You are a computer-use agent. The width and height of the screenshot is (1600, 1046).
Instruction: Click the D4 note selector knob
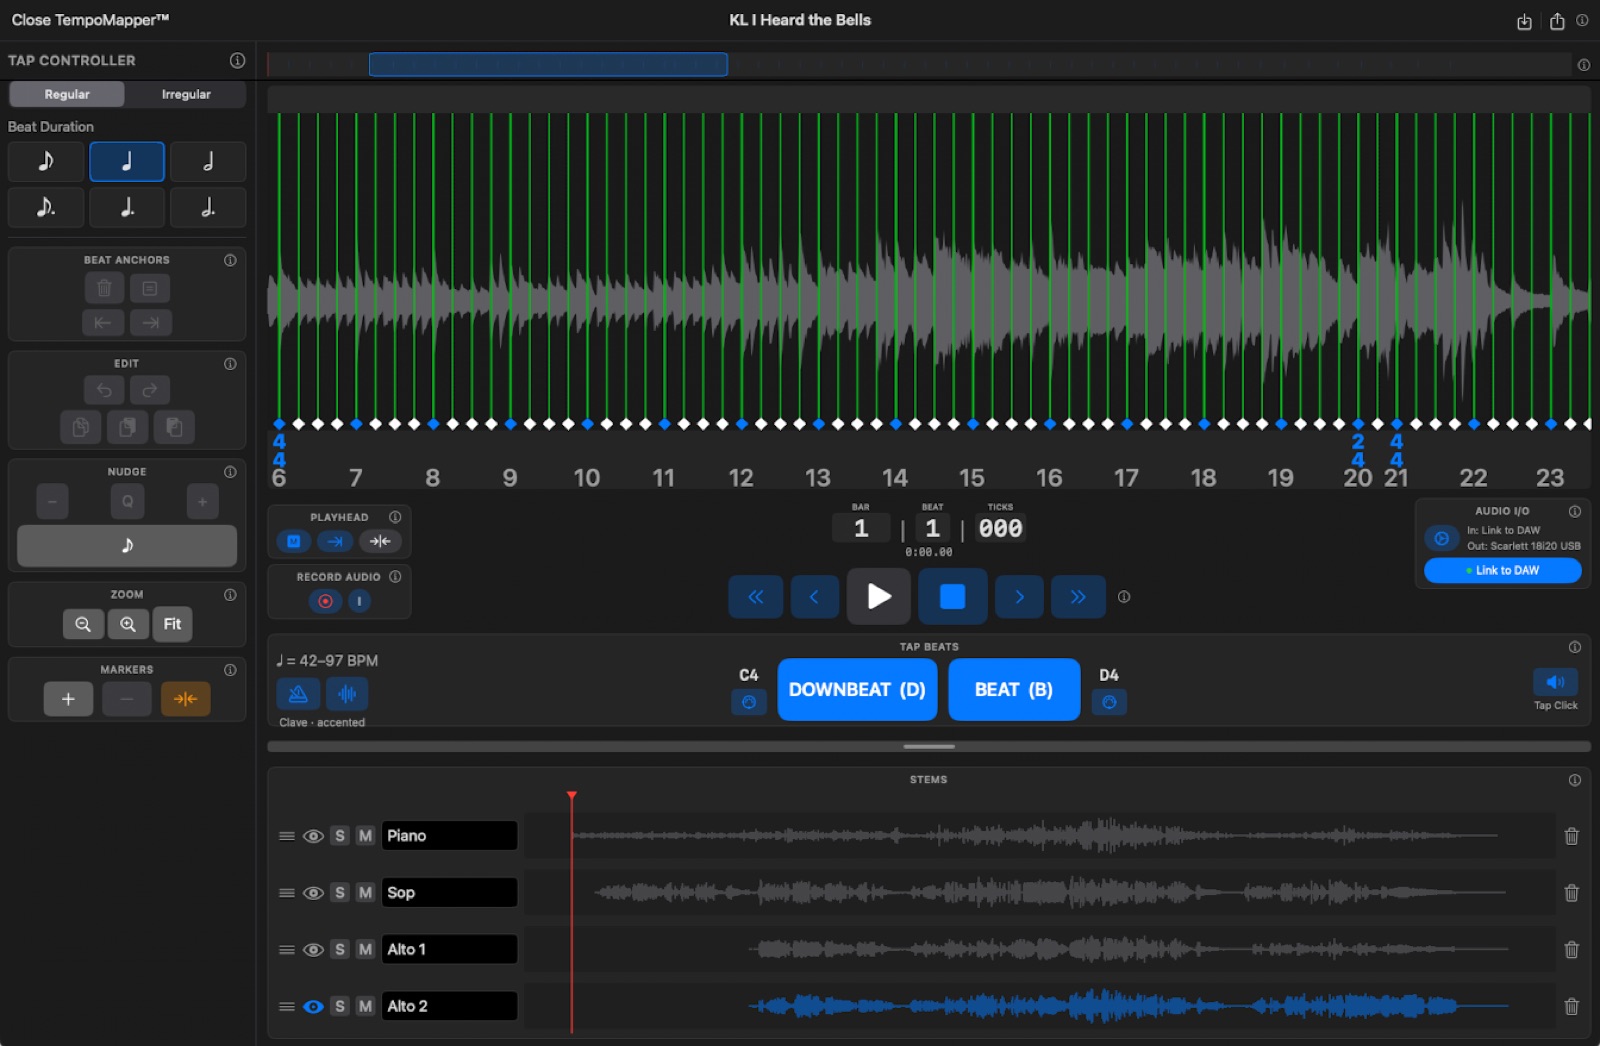1109,703
